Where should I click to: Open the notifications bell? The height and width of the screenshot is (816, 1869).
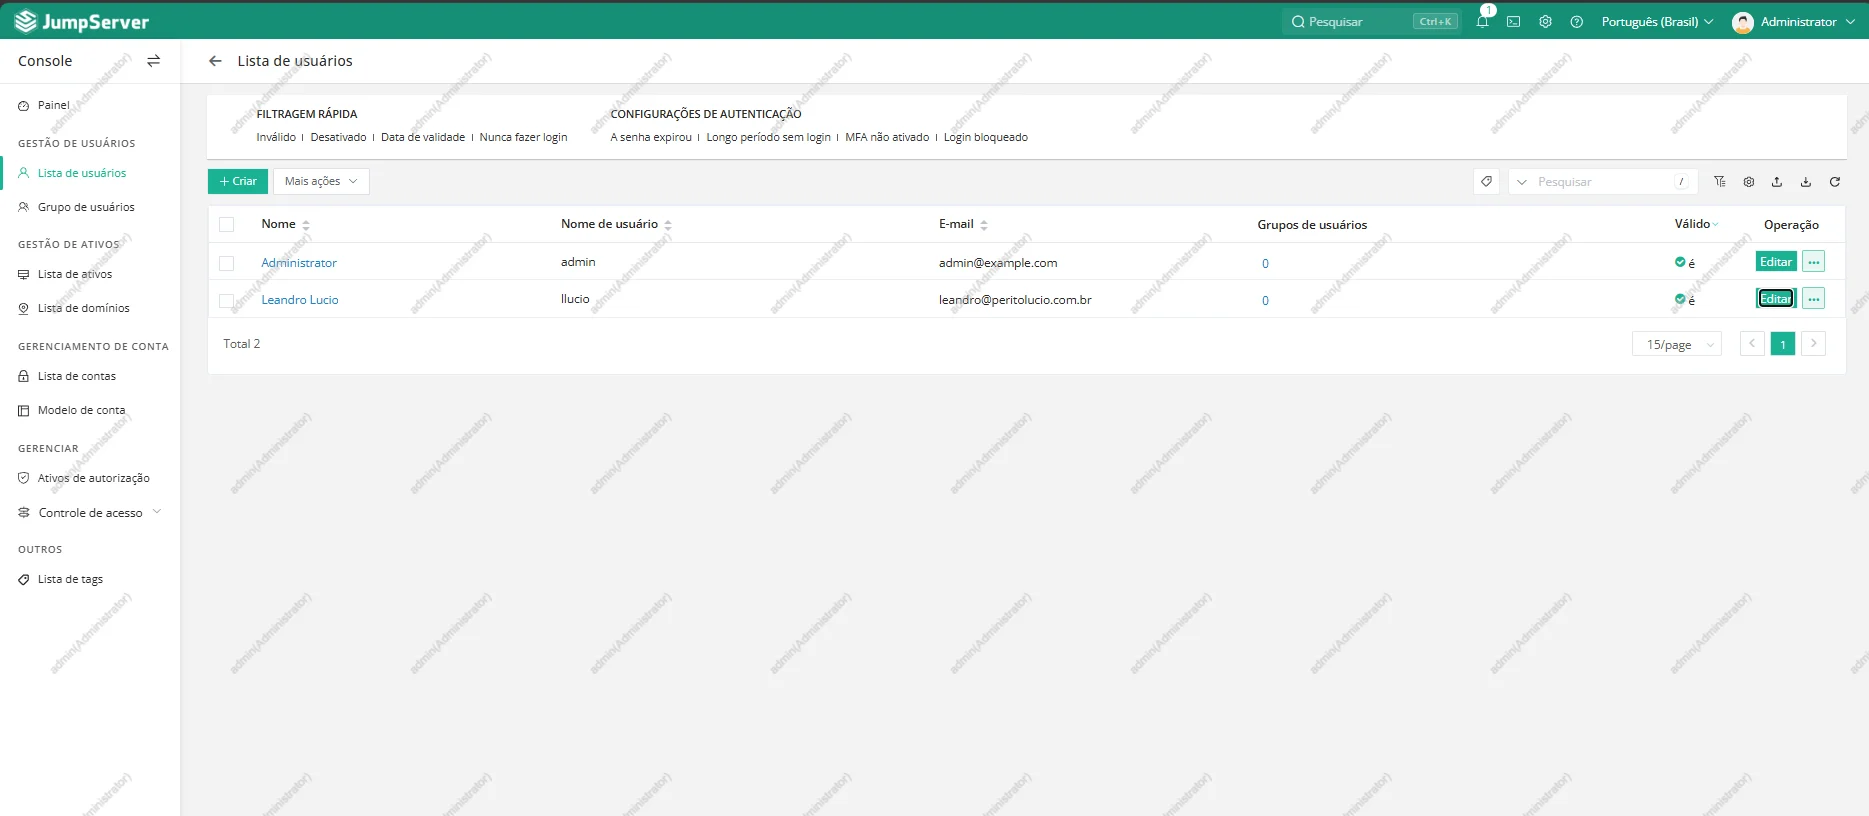click(x=1482, y=21)
